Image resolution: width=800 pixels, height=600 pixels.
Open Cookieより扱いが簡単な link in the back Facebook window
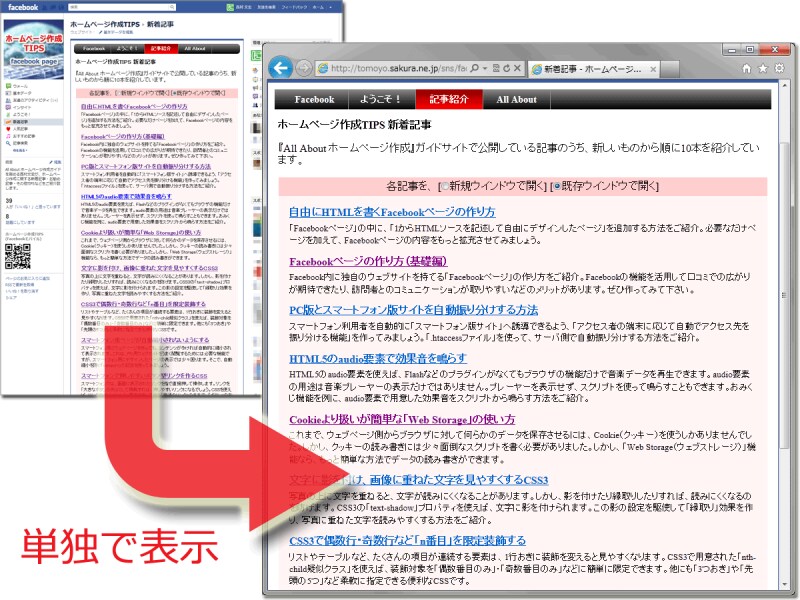tap(141, 232)
